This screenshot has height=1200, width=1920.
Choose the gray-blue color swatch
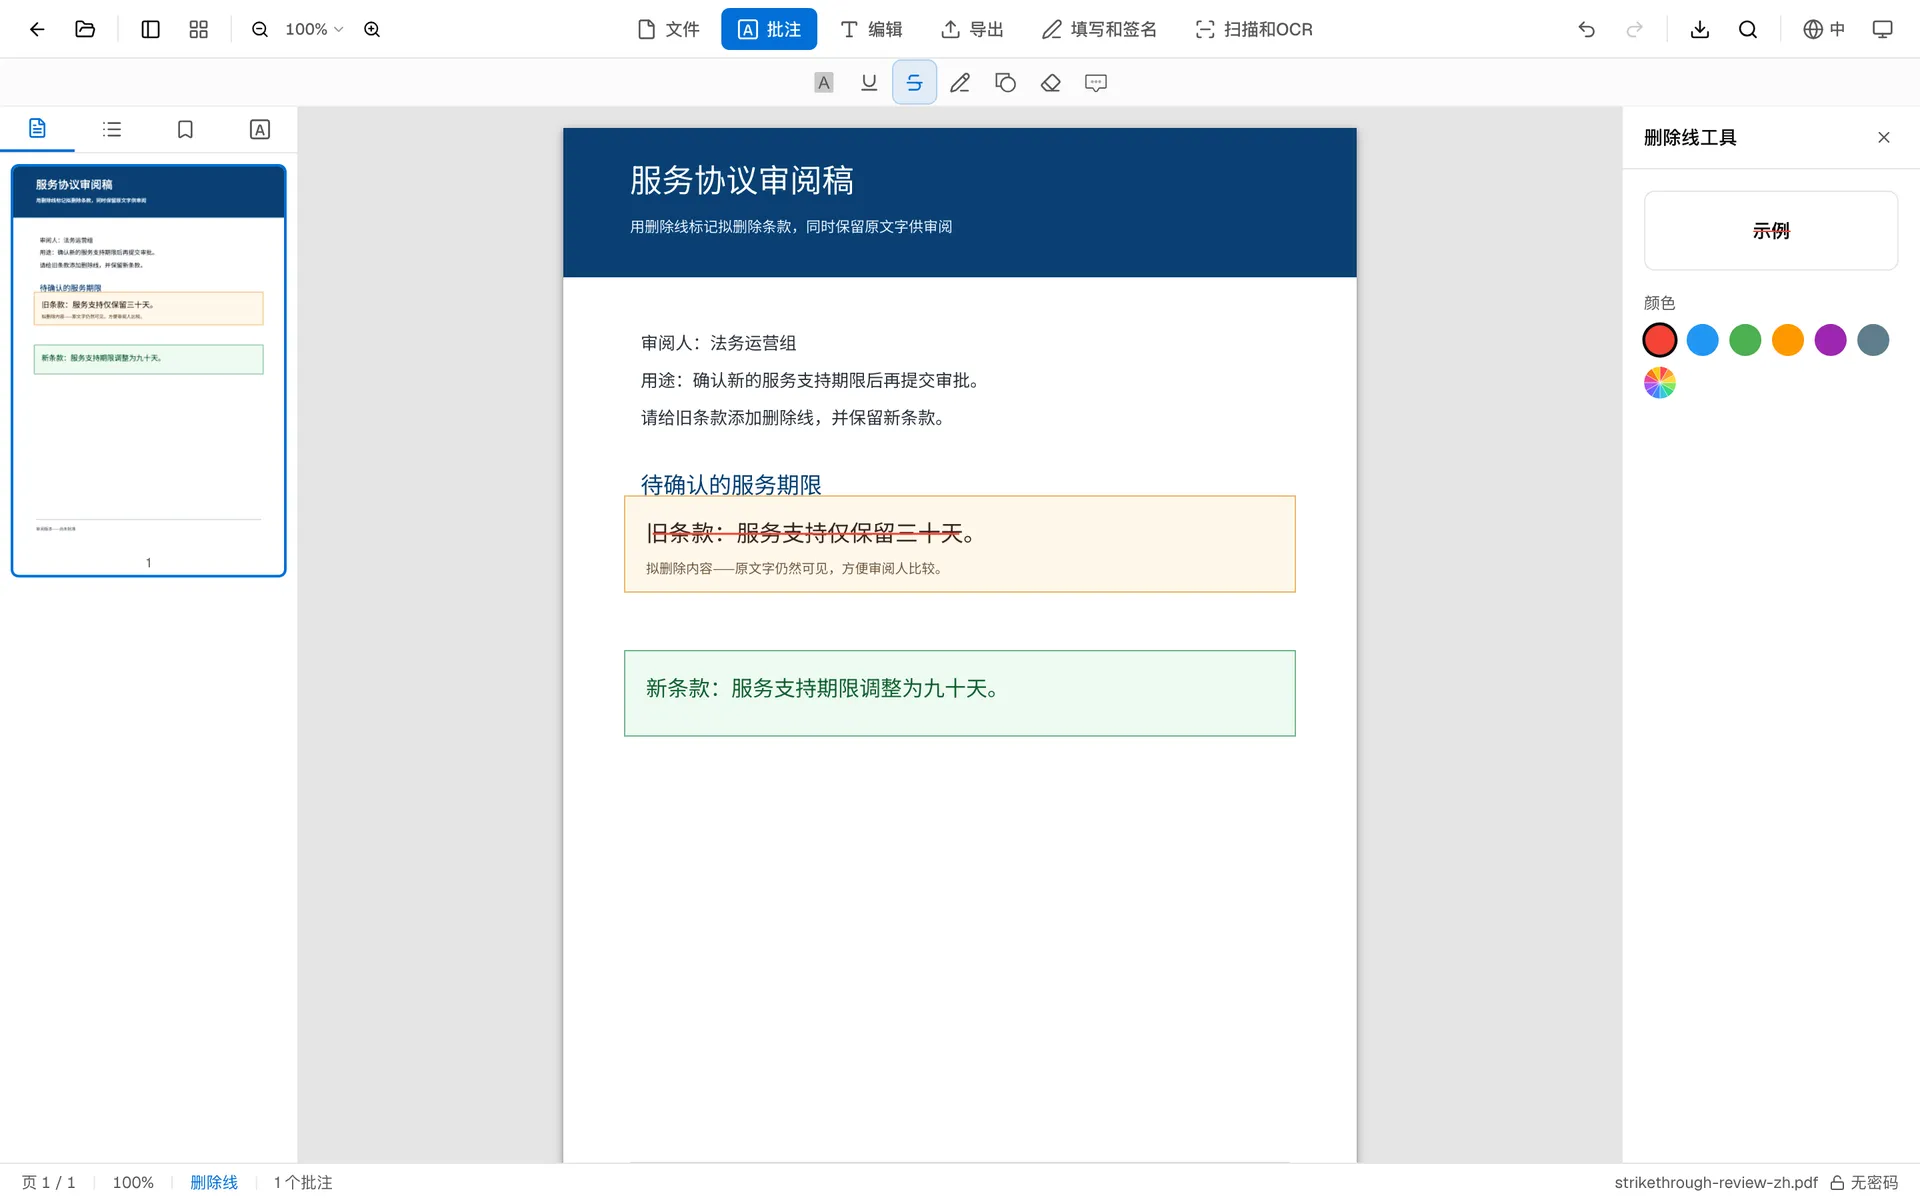[1873, 340]
